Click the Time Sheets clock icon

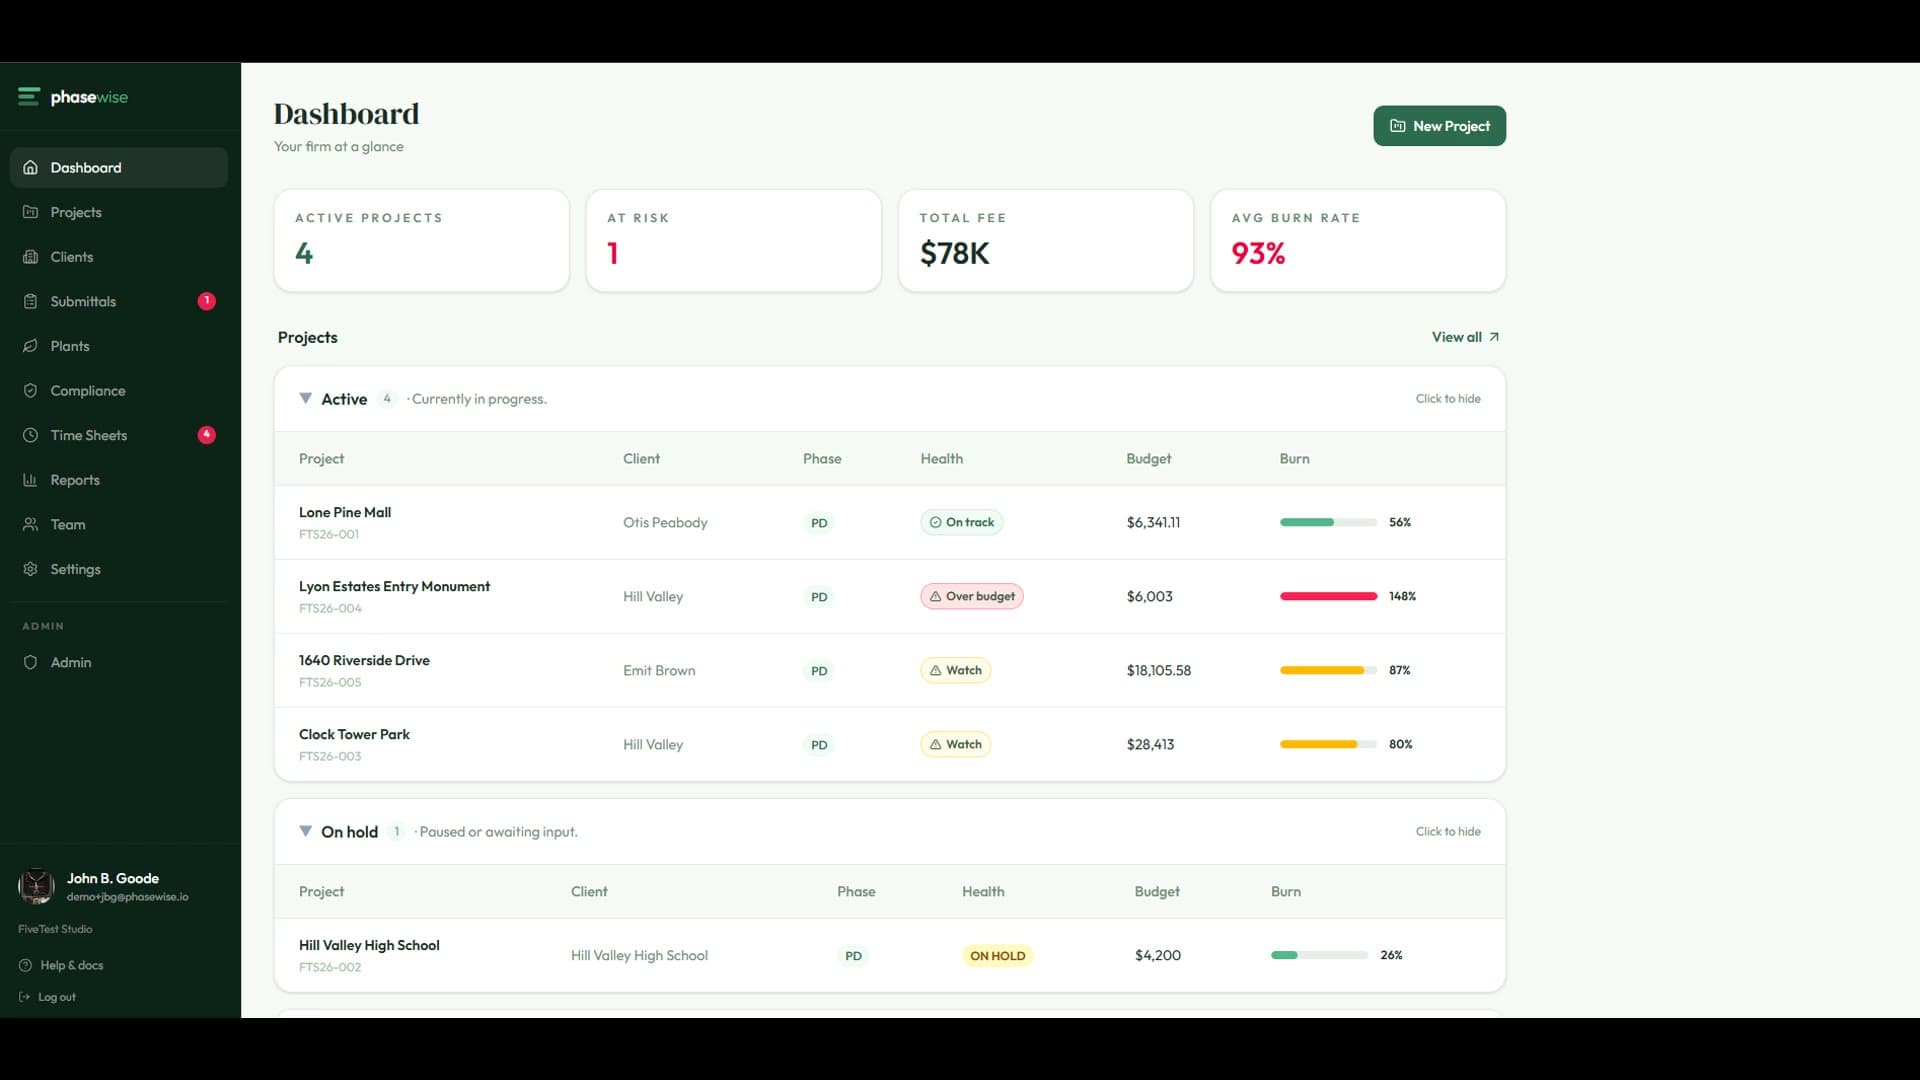click(x=30, y=435)
